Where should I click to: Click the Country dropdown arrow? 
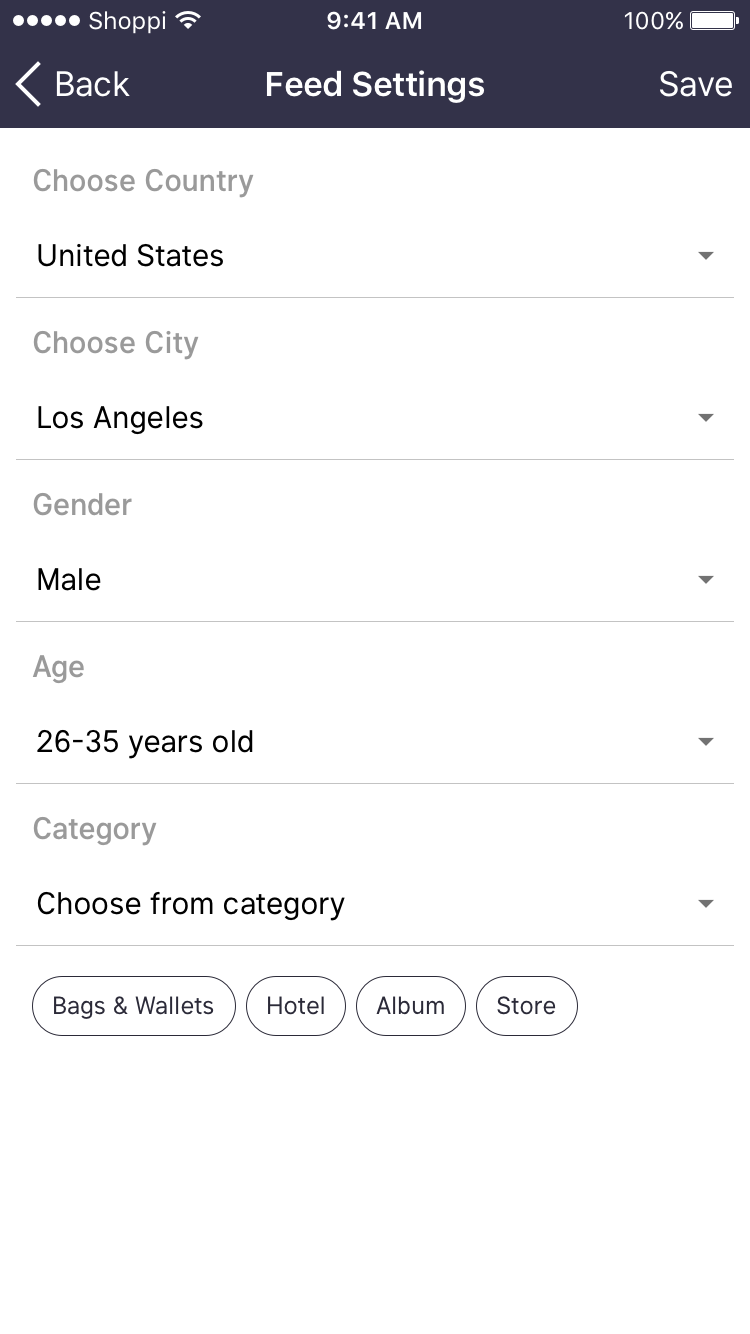coord(706,256)
